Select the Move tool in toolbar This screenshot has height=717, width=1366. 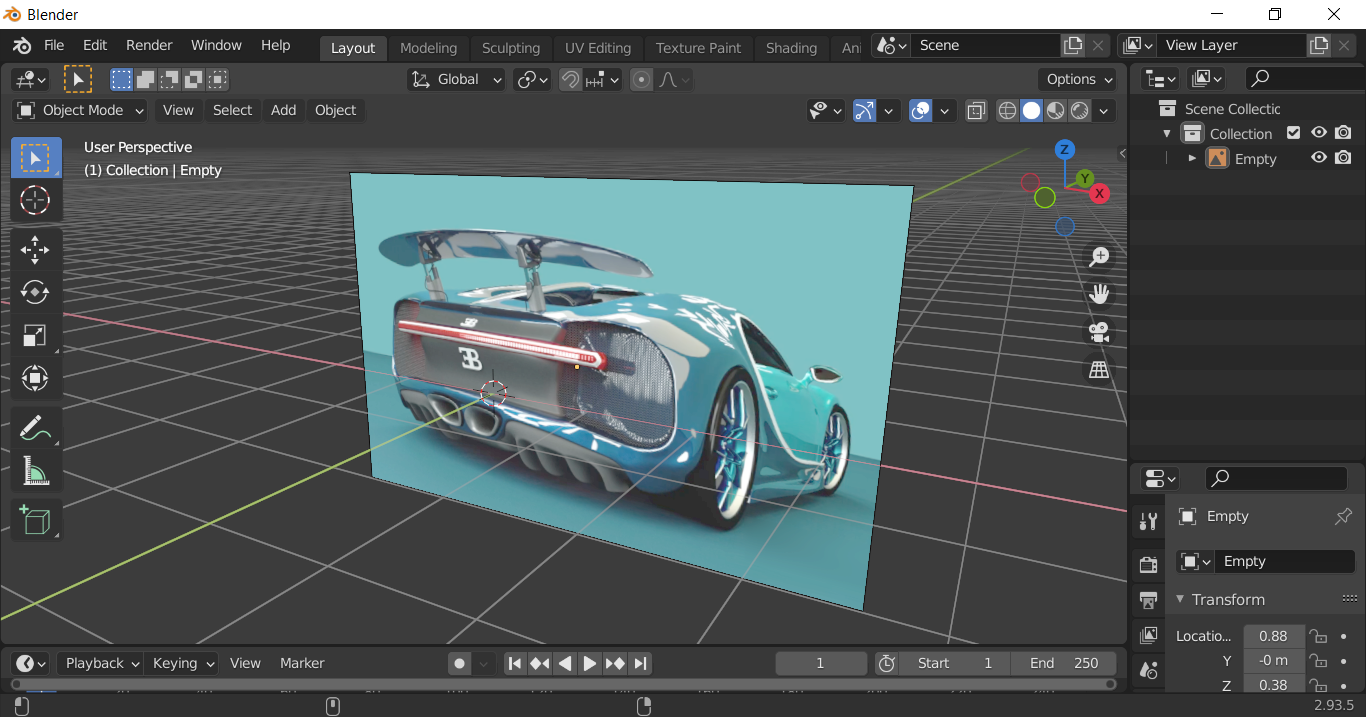coord(35,249)
